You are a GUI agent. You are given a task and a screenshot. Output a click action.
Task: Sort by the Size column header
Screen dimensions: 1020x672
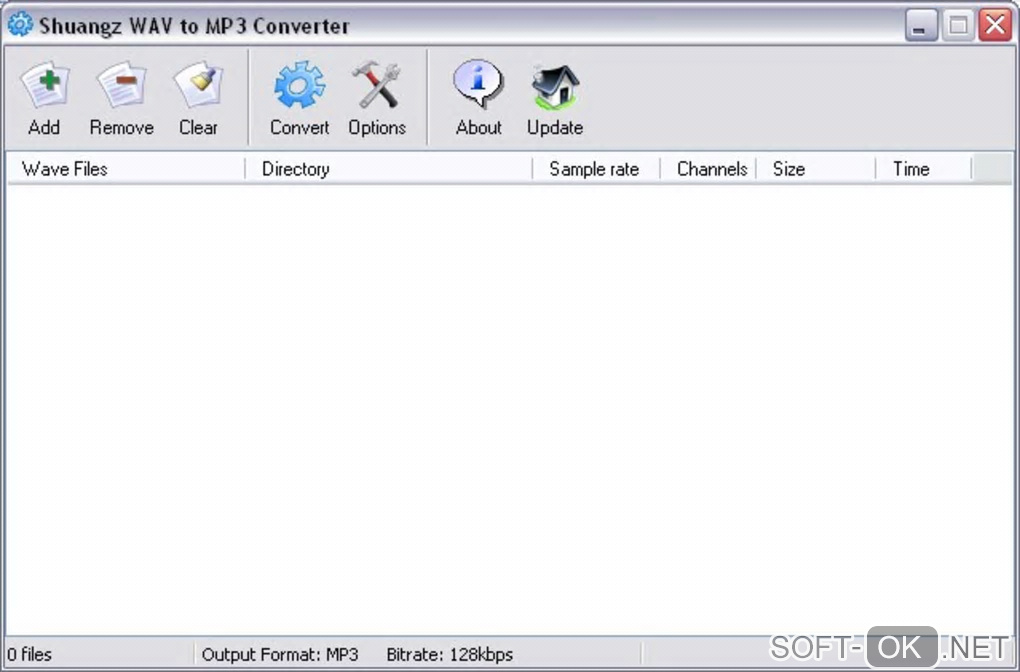pos(816,169)
